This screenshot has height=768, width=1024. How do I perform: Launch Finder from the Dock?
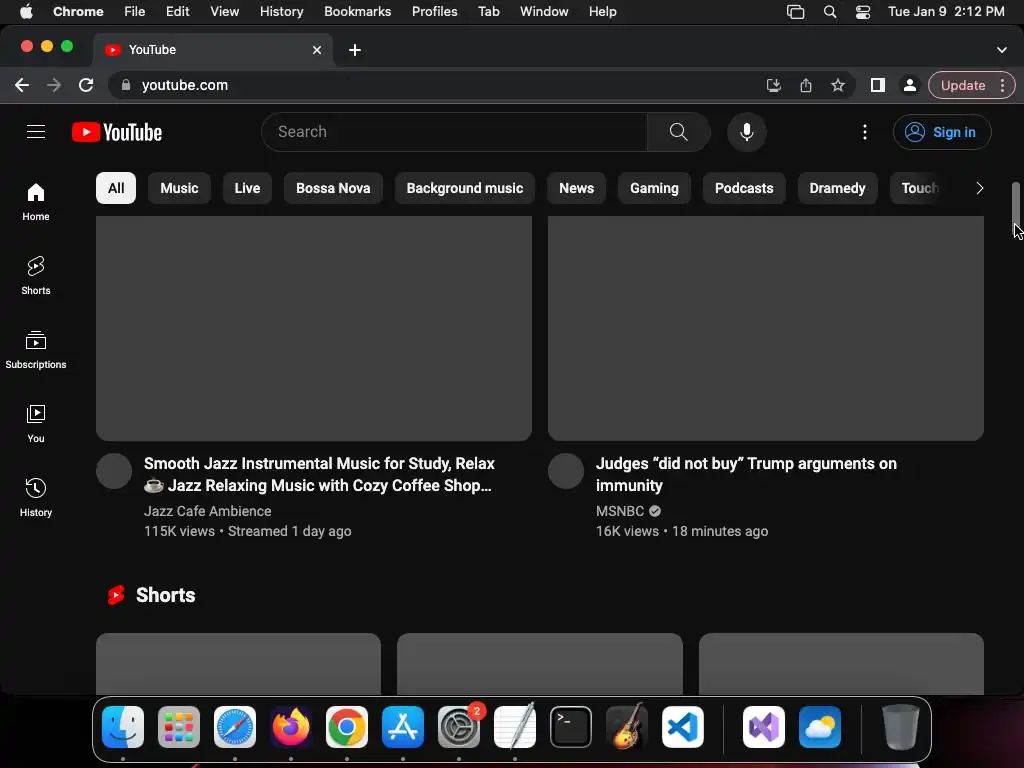point(123,727)
